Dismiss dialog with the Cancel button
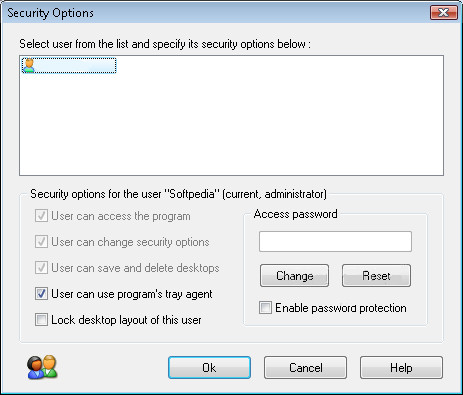This screenshot has height=395, width=463. (x=305, y=368)
